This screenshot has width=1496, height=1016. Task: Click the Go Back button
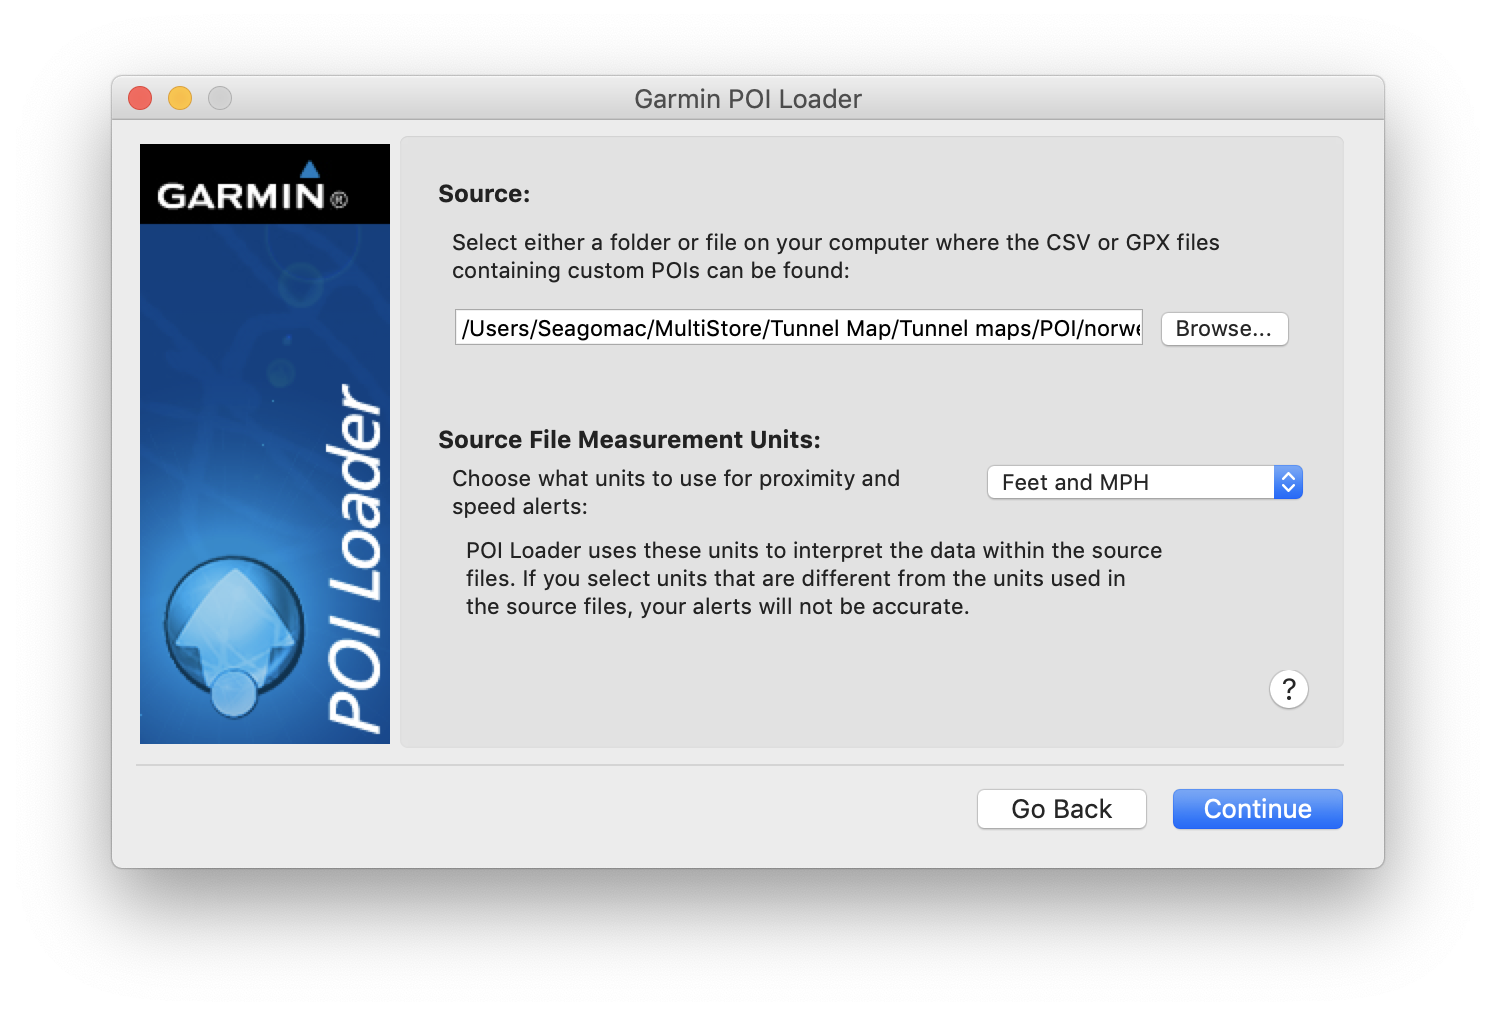tap(1061, 809)
